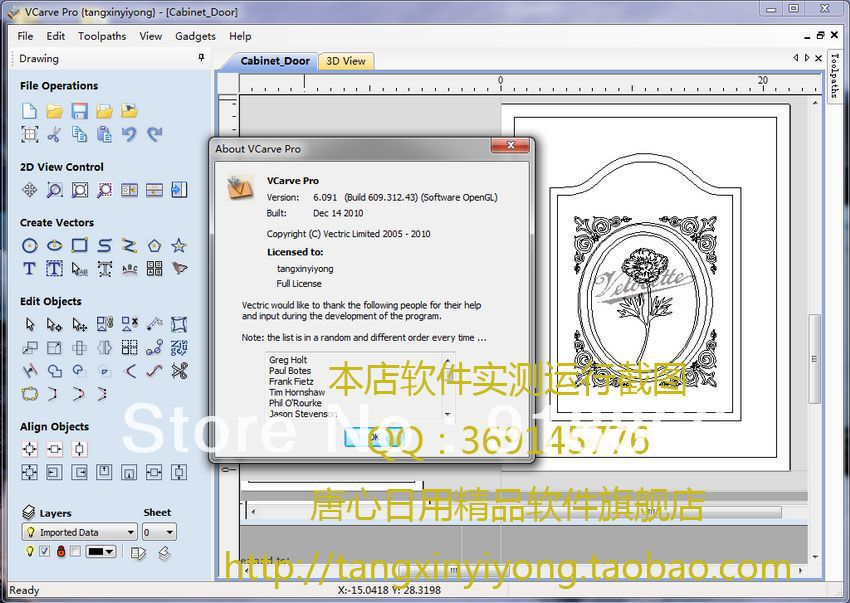The width and height of the screenshot is (850, 603).
Task: Create a new file with blank page icon
Action: pyautogui.click(x=29, y=111)
